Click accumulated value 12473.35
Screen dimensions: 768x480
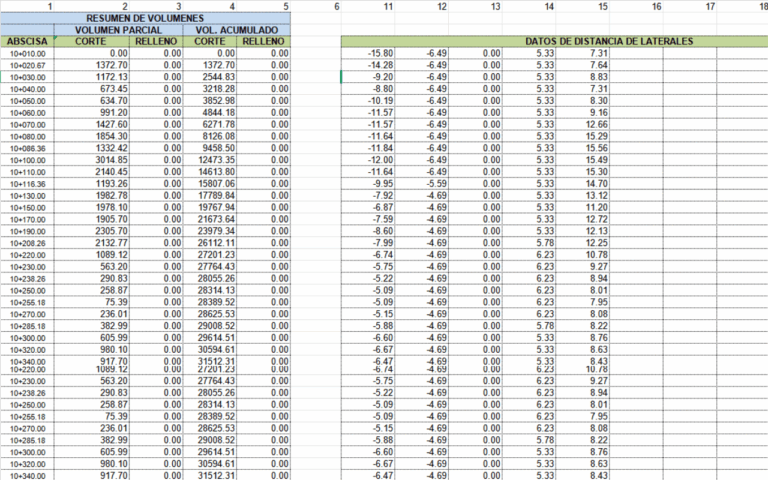click(210, 160)
